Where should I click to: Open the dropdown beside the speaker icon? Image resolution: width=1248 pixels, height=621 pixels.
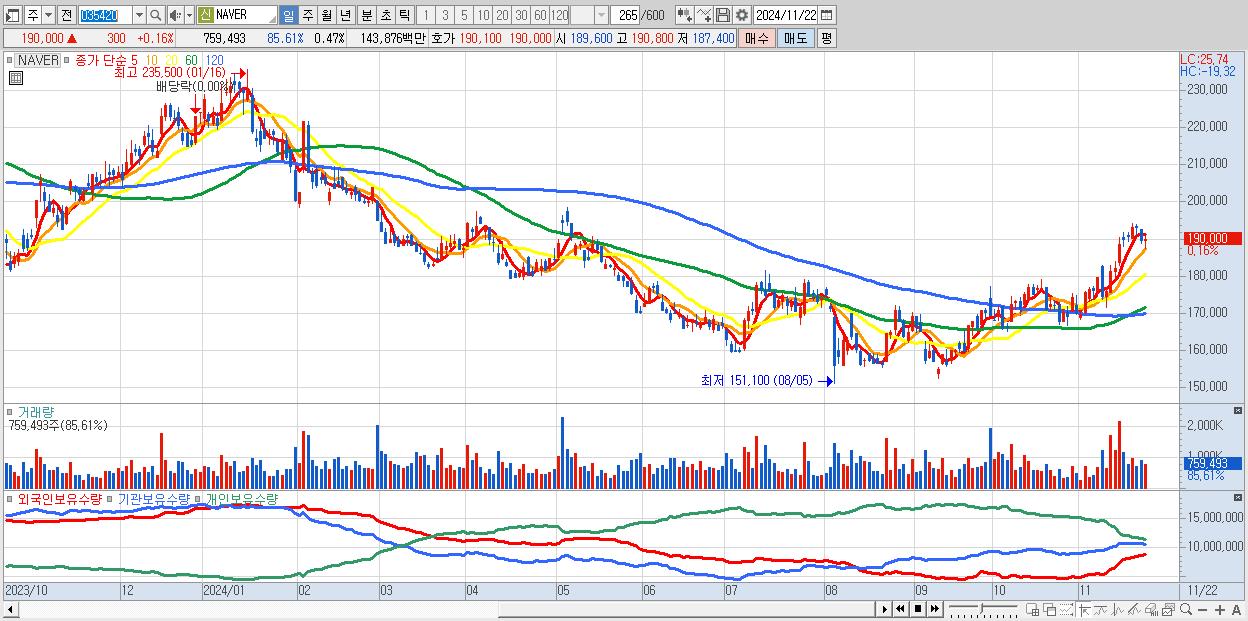coord(189,15)
